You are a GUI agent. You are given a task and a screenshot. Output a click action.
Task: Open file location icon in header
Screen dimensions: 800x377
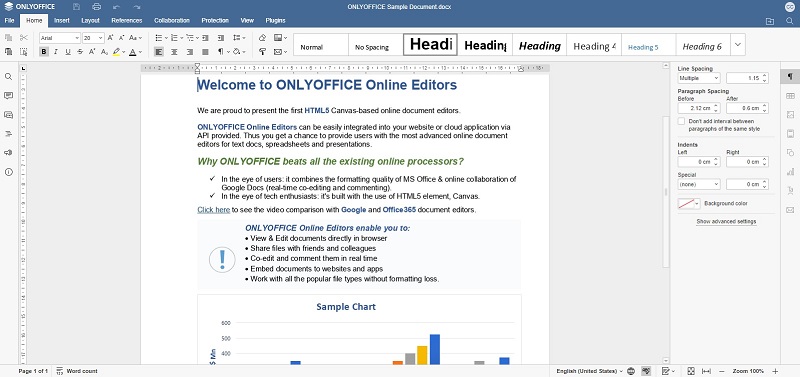point(770,21)
